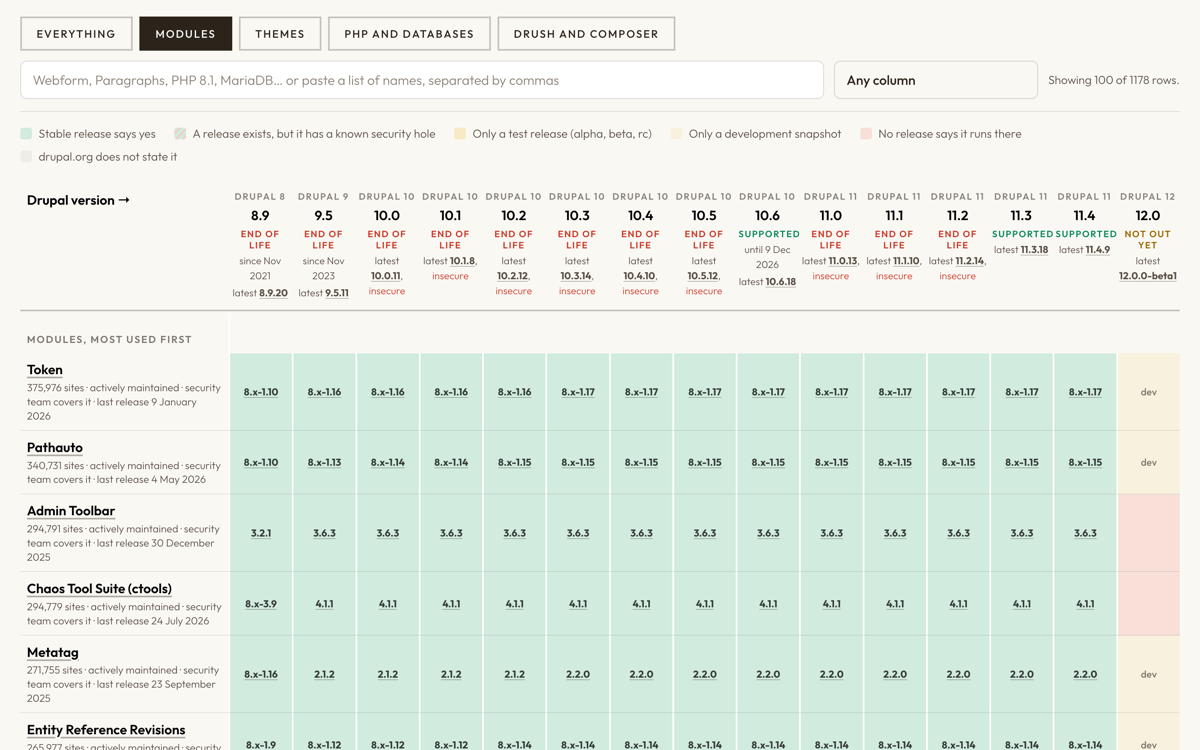
Task: Click the yellow 'Only a test release' swatch
Action: [460, 134]
